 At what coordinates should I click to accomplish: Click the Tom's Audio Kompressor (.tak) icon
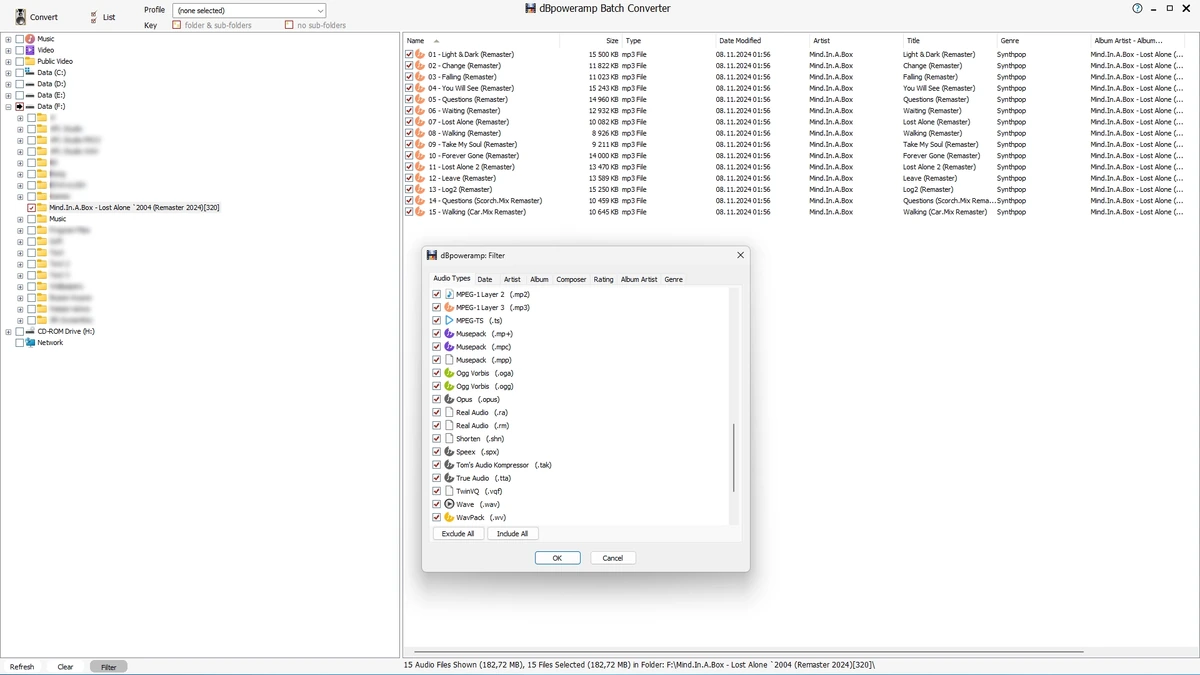pyautogui.click(x=449, y=465)
